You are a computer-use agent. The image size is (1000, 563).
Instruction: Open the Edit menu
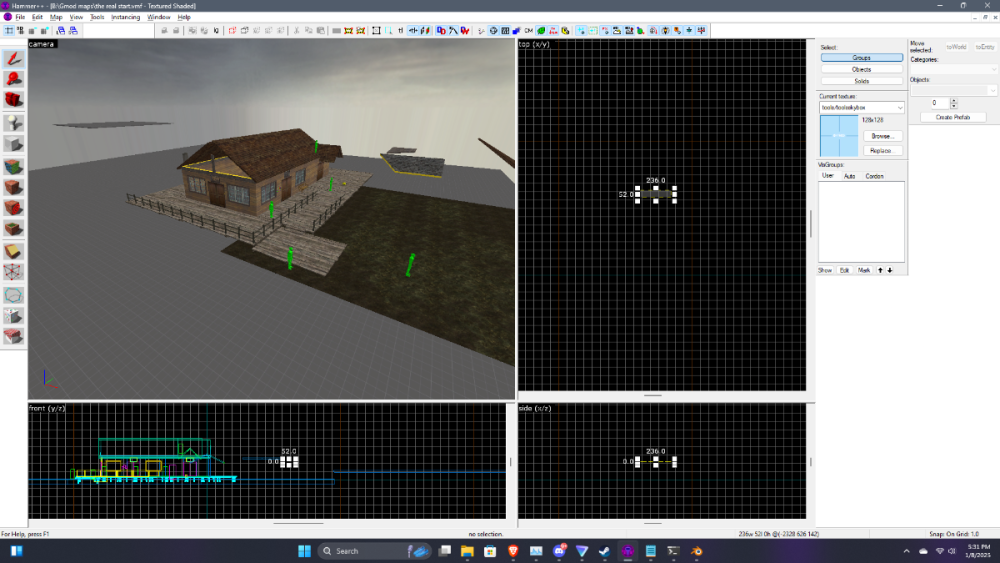[x=38, y=17]
